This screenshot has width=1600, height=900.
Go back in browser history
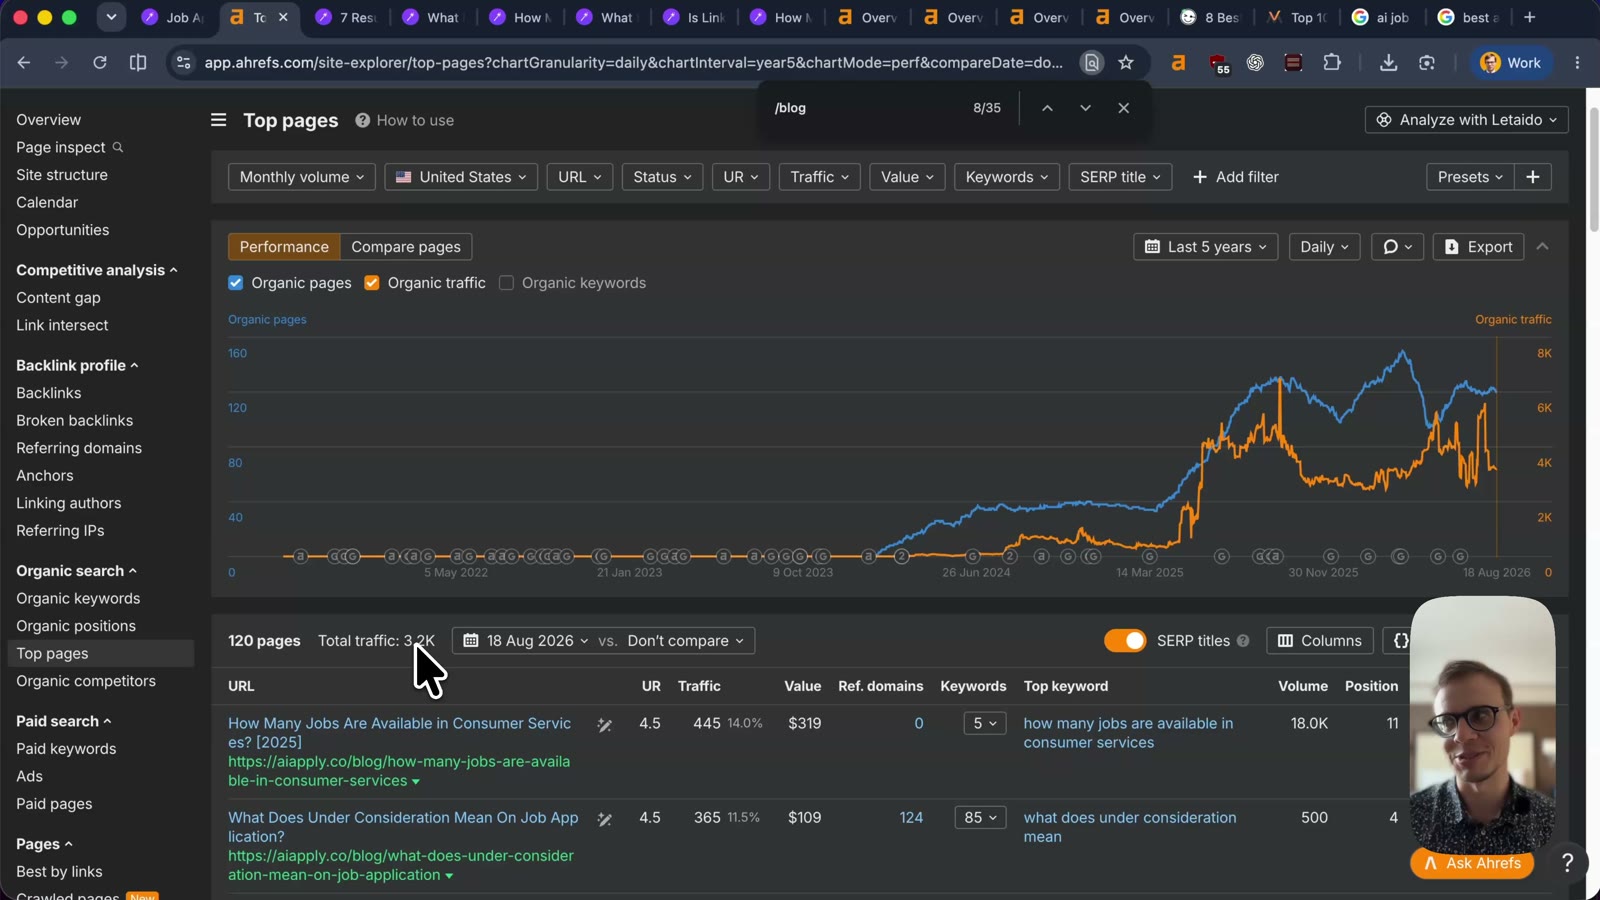click(24, 63)
